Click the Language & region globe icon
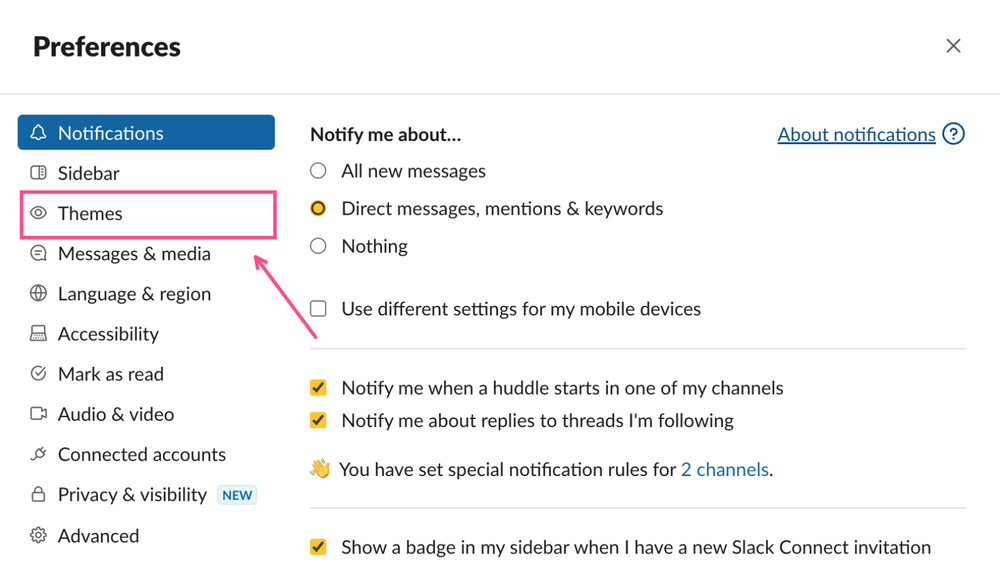Image resolution: width=1000 pixels, height=586 pixels. [40, 293]
